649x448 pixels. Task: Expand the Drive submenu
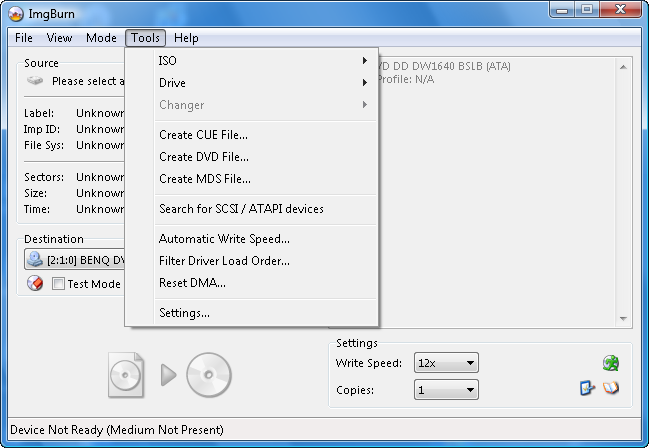tap(265, 83)
